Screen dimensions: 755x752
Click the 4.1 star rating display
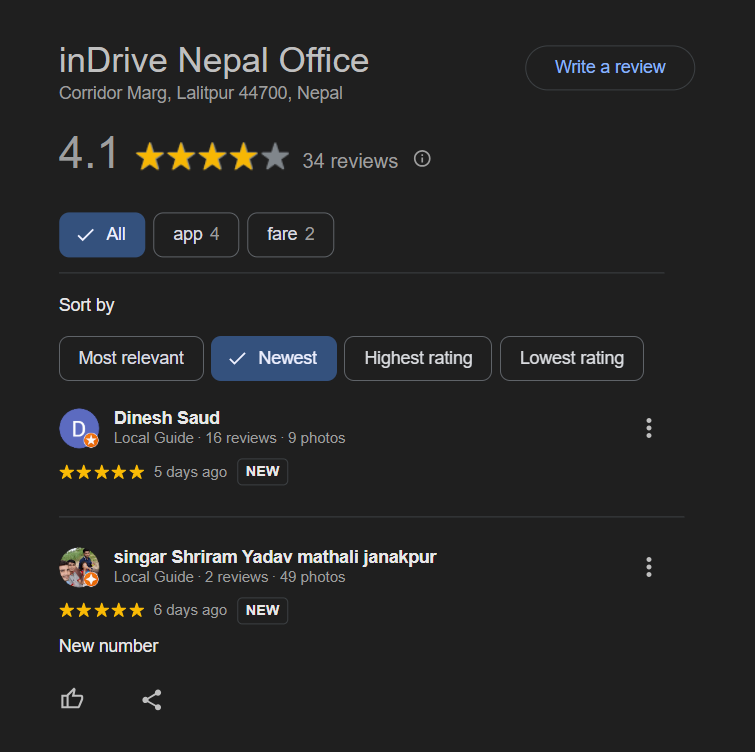click(x=212, y=156)
